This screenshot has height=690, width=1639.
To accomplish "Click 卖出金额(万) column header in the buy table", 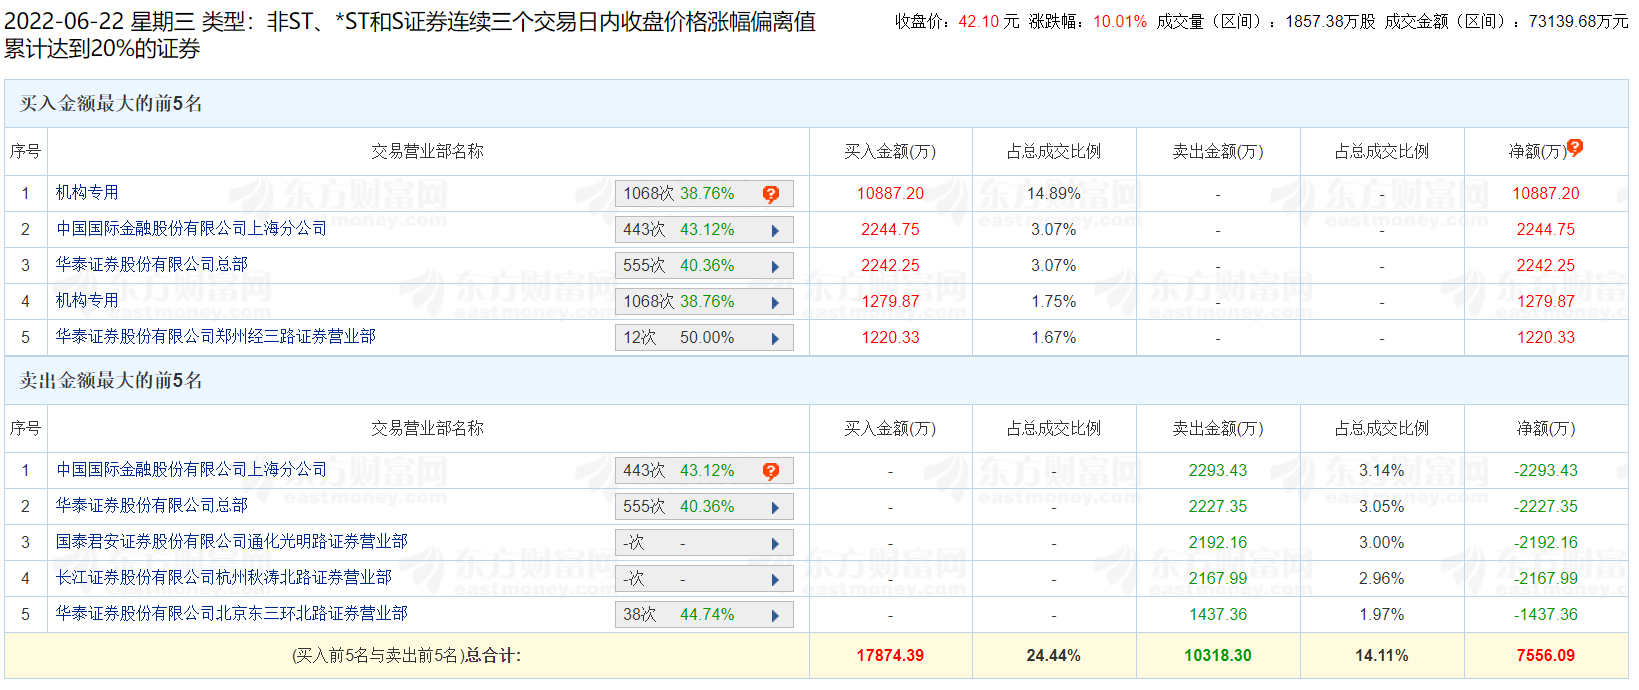I will [x=1218, y=152].
